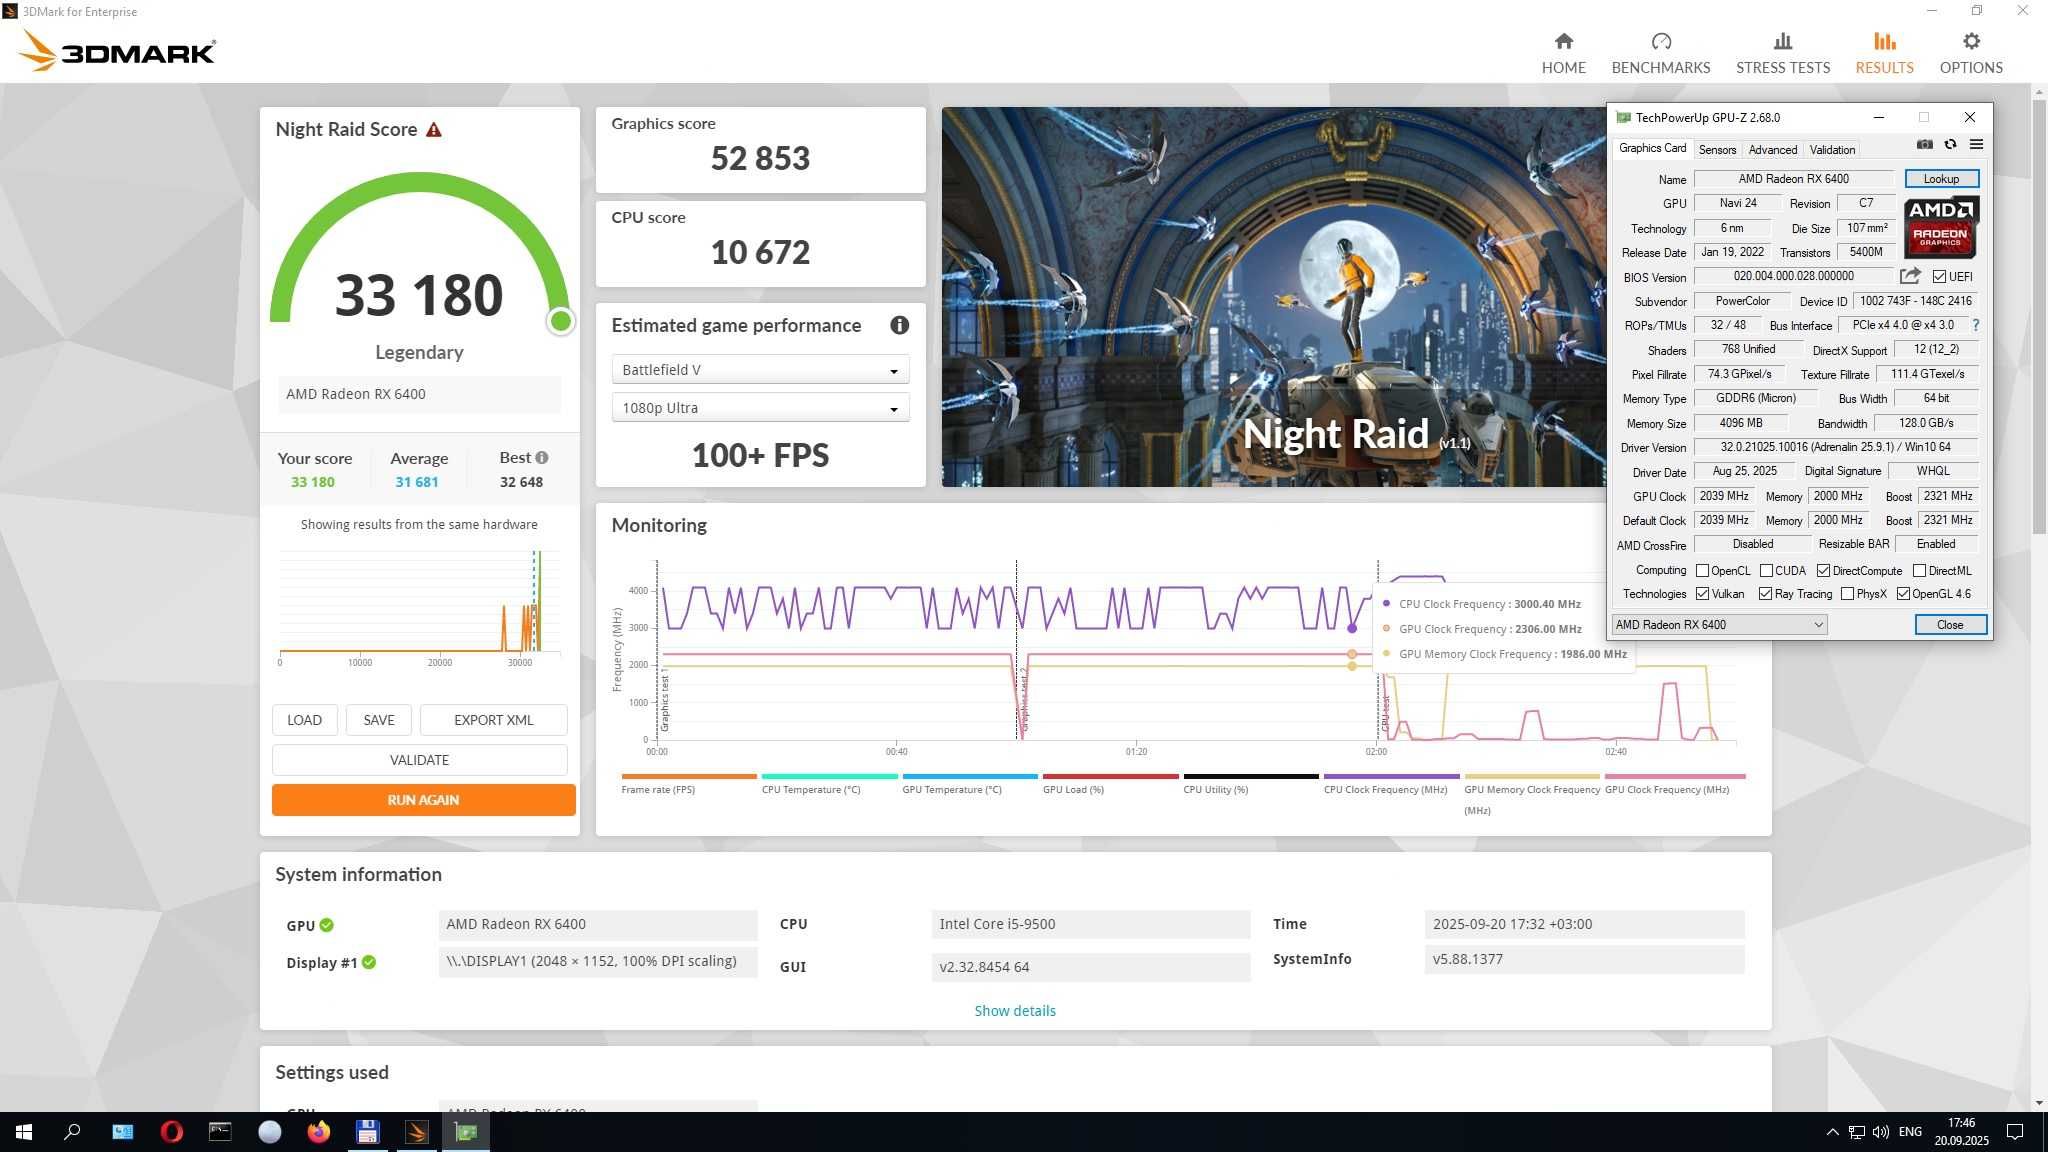Toggle the OpenGL 4.6 checkbox
The width and height of the screenshot is (2048, 1152).
point(1903,594)
